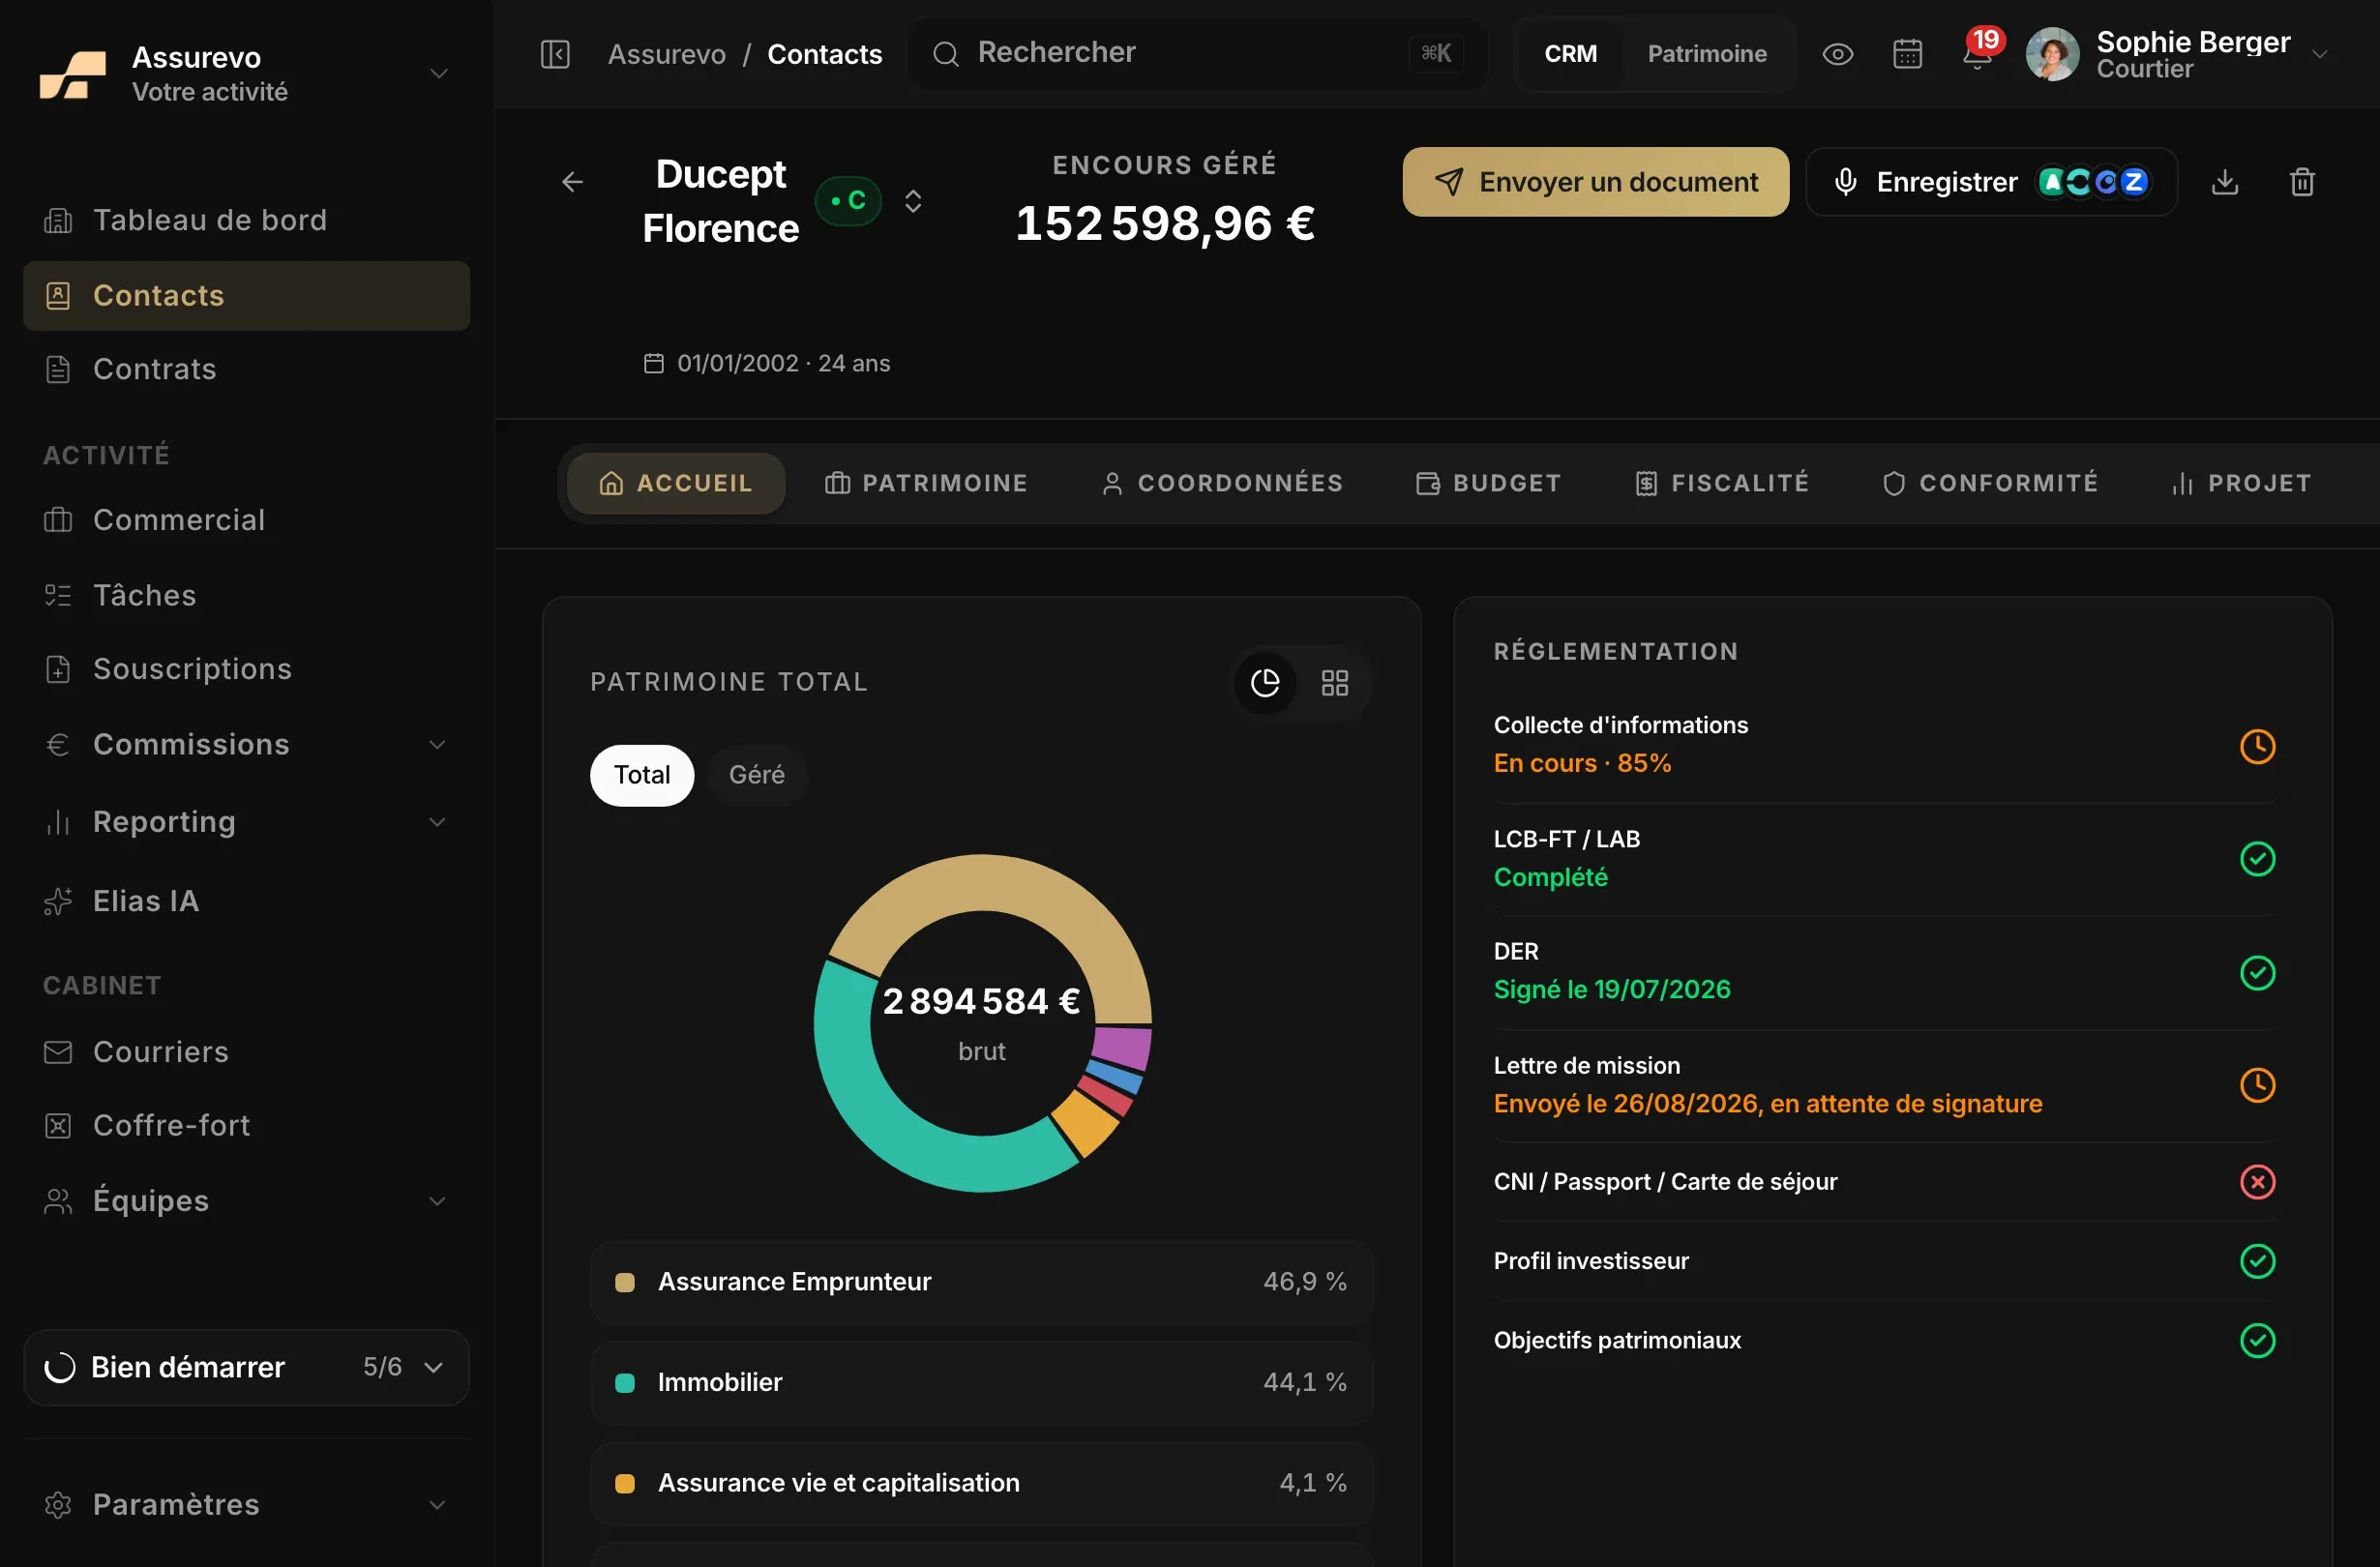This screenshot has width=2380, height=1567.
Task: Open the Assurevo workspace switcher chevron
Action: coord(438,74)
